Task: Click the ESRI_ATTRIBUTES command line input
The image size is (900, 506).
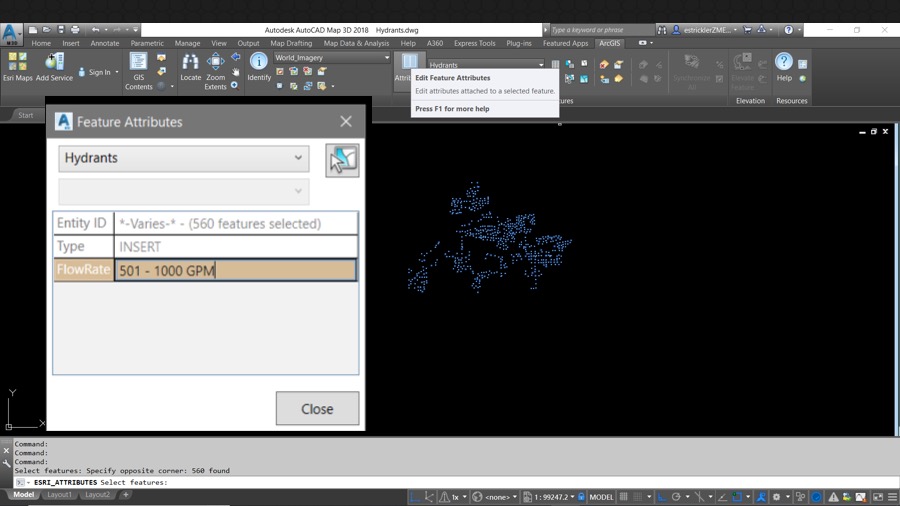Action: (x=457, y=482)
